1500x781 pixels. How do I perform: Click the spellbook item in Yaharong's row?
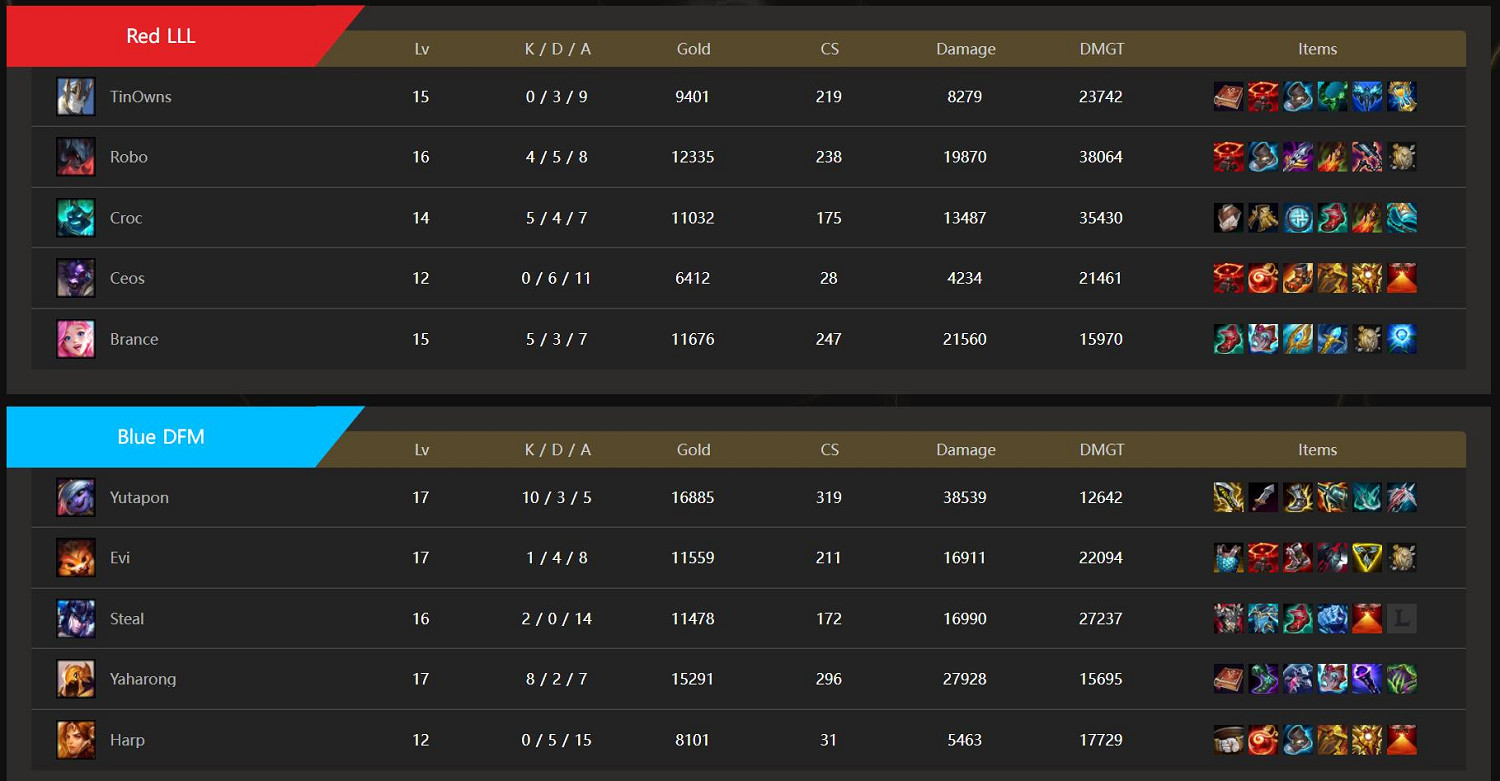click(1229, 679)
